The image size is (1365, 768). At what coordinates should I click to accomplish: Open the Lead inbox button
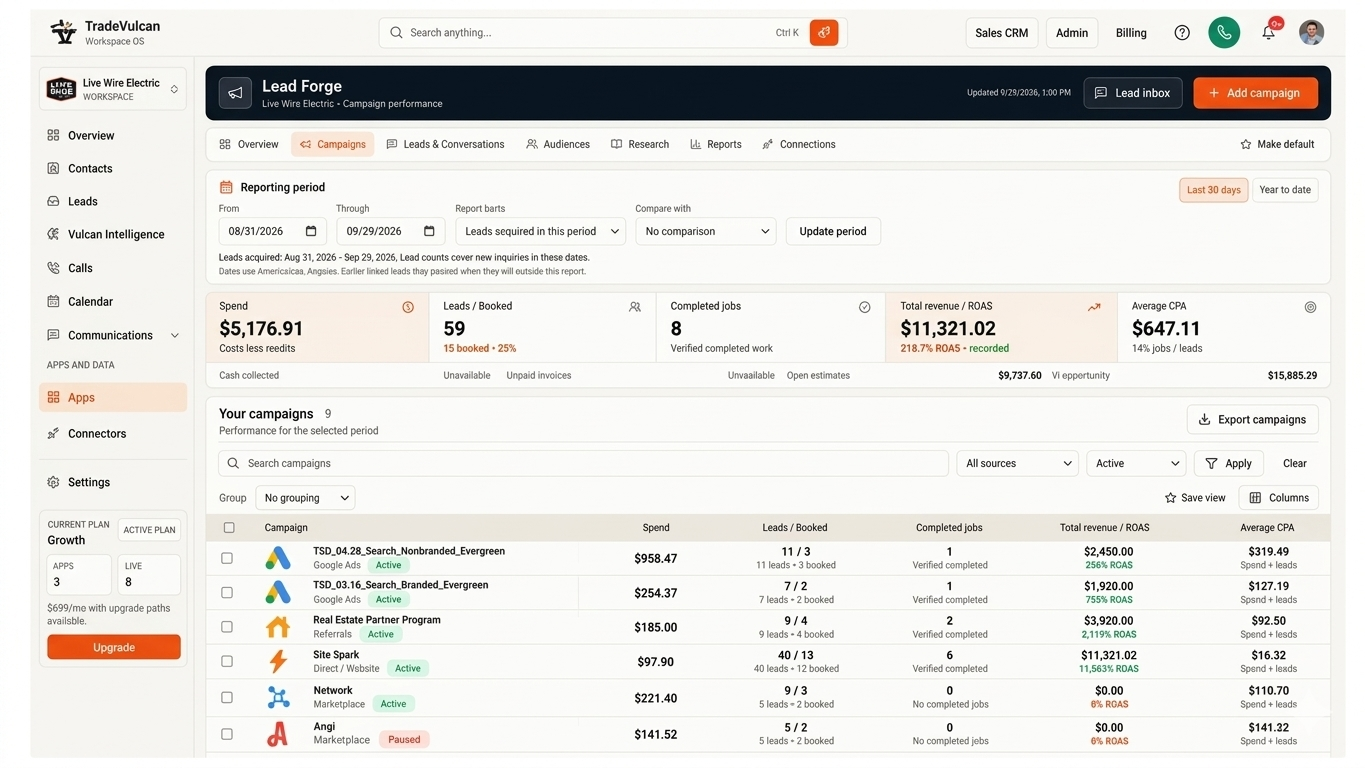pyautogui.click(x=1133, y=93)
